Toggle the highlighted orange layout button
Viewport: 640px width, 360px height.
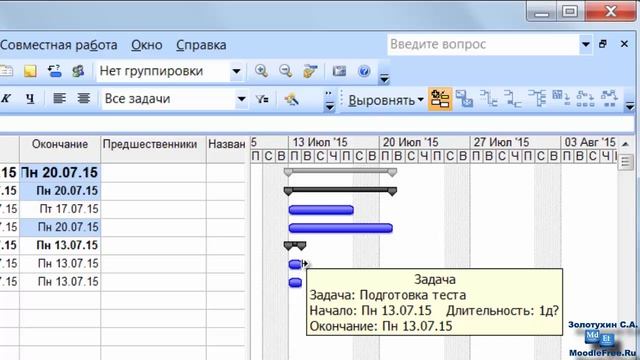click(x=440, y=99)
